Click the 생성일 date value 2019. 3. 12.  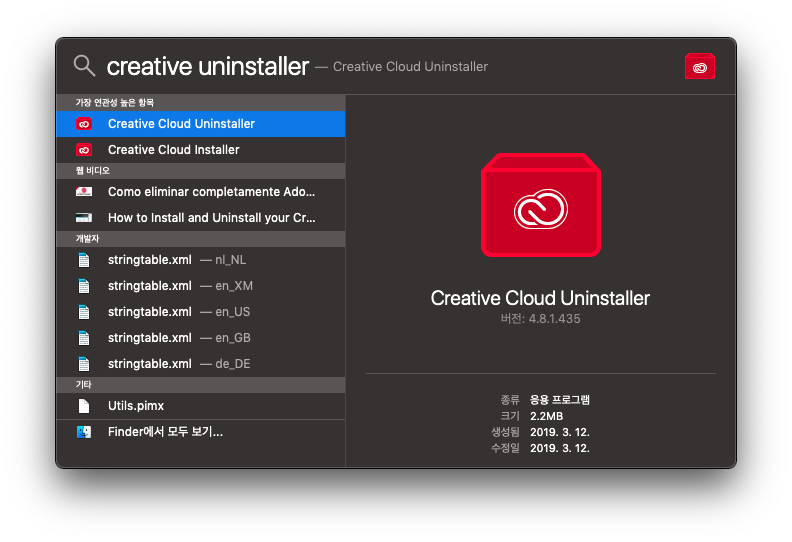coord(560,432)
